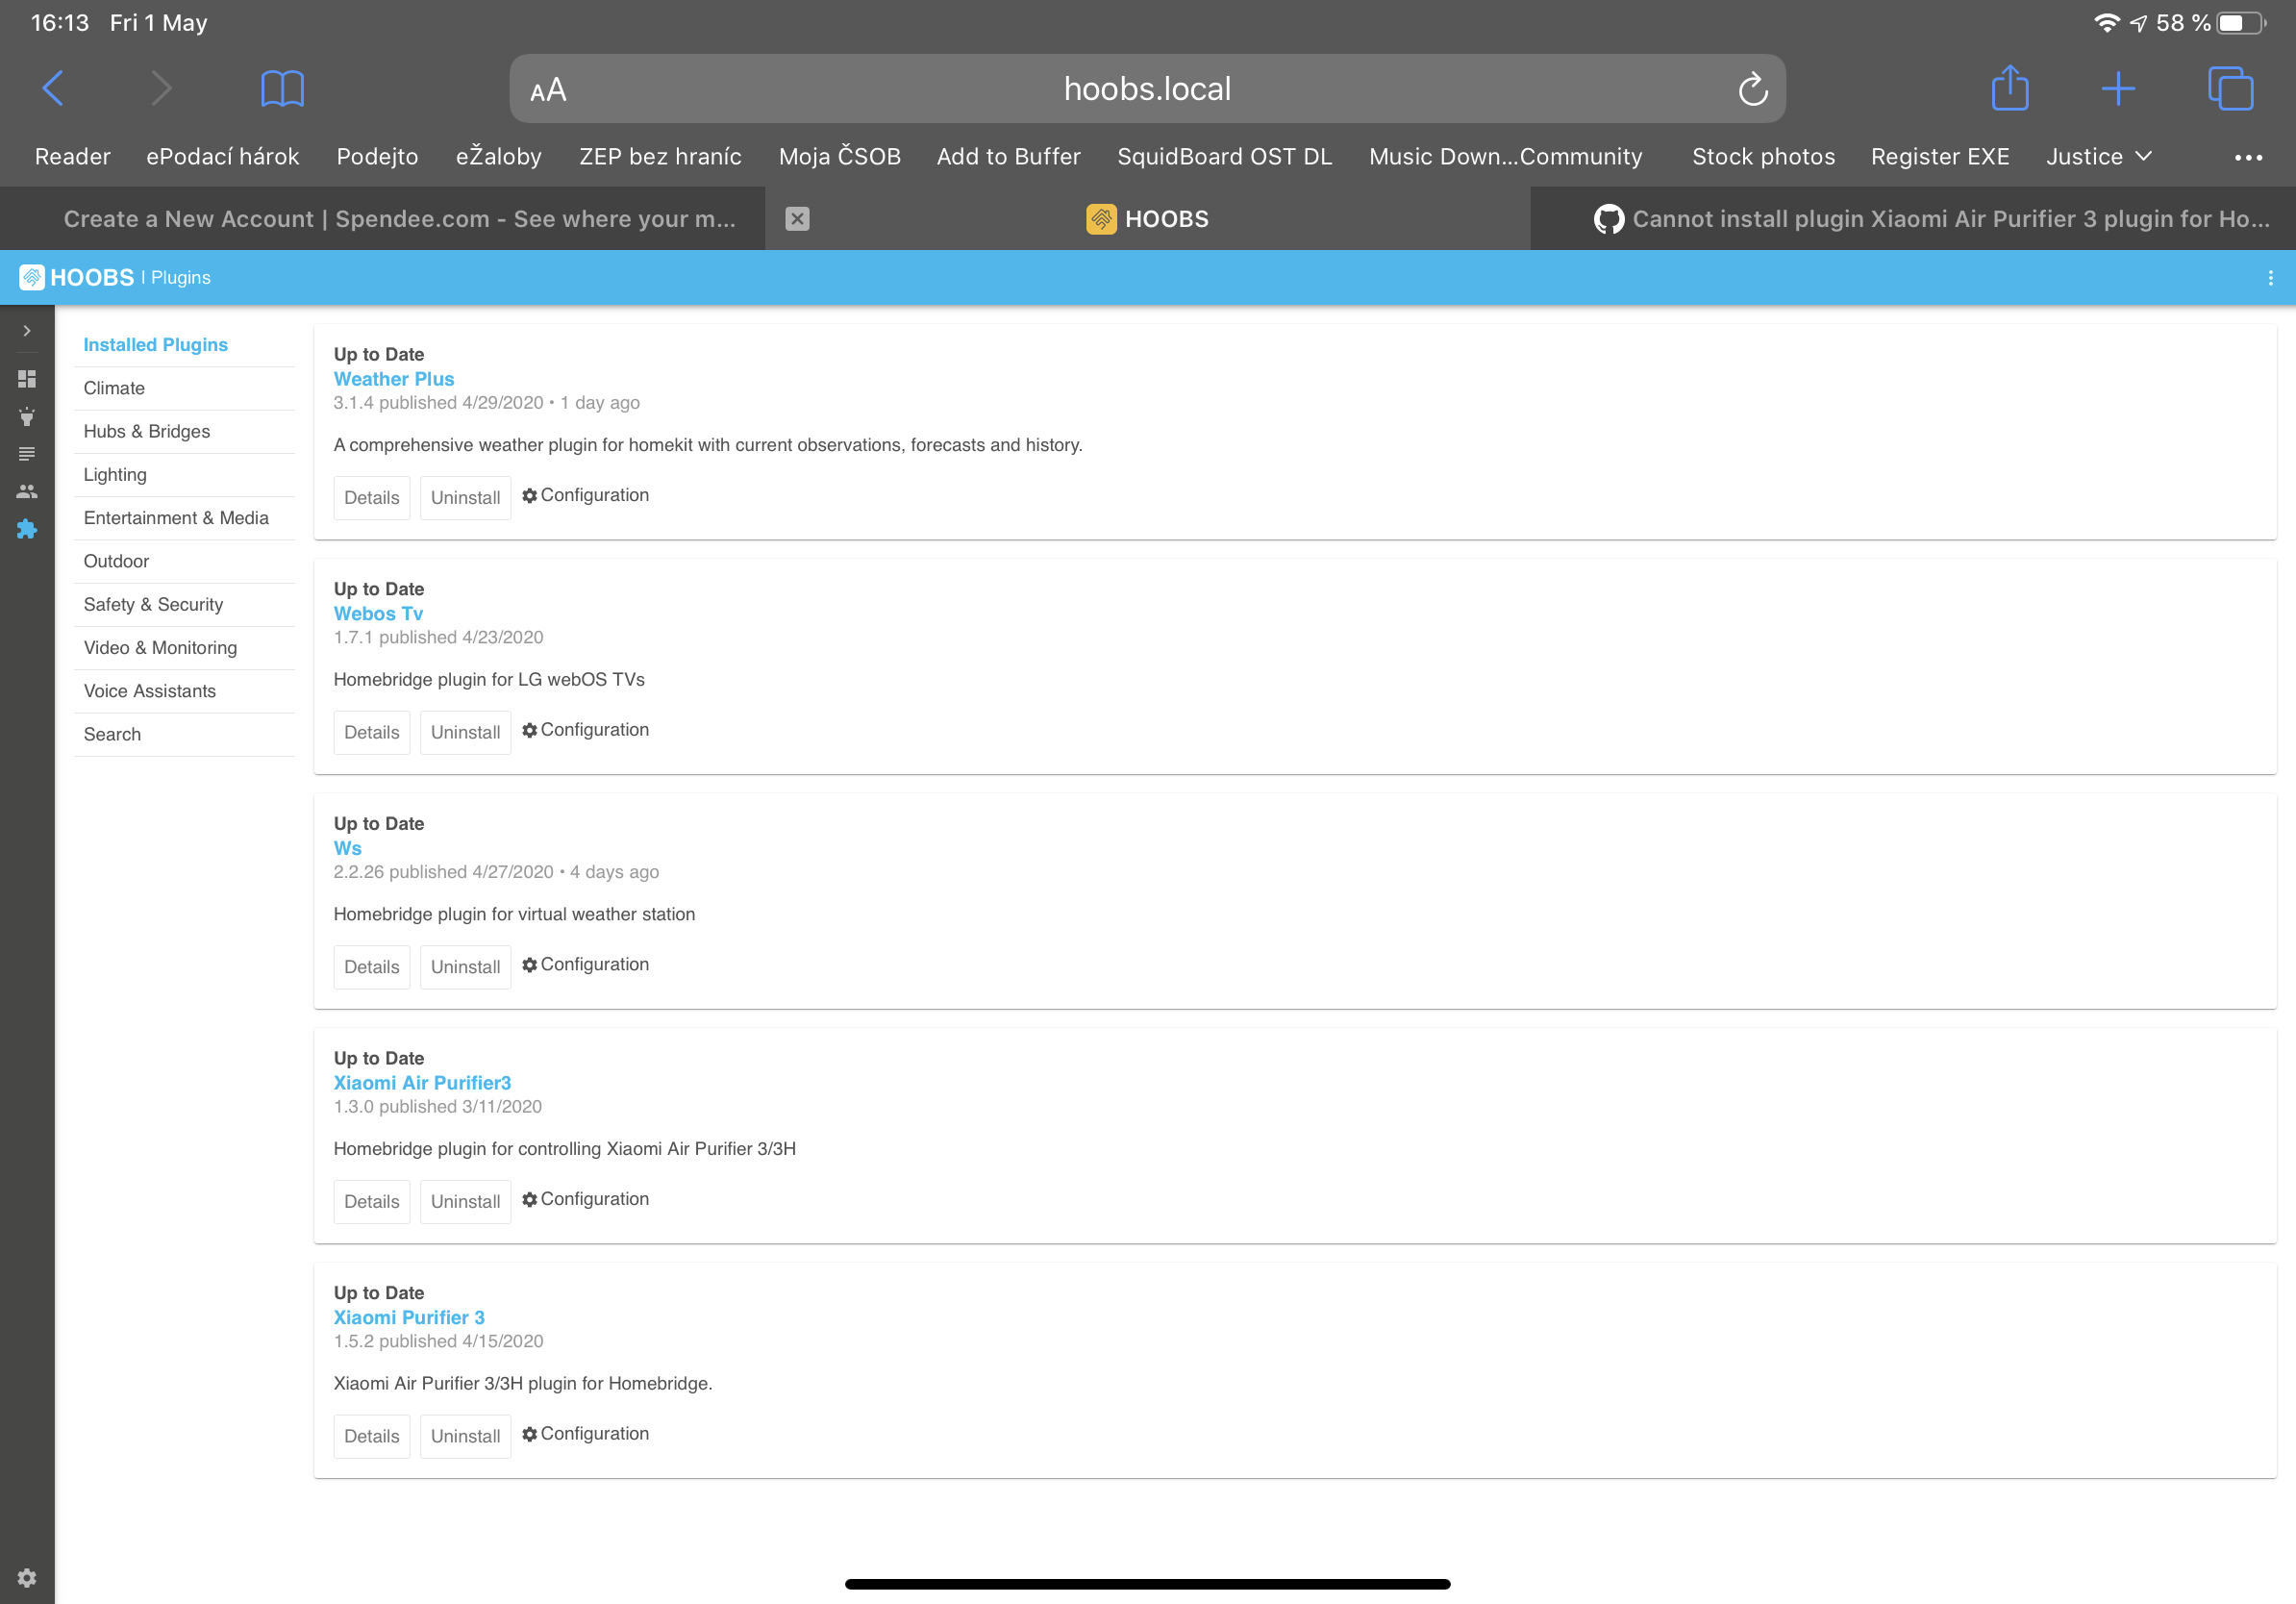Show Details of the Ws plugin

pyautogui.click(x=371, y=967)
